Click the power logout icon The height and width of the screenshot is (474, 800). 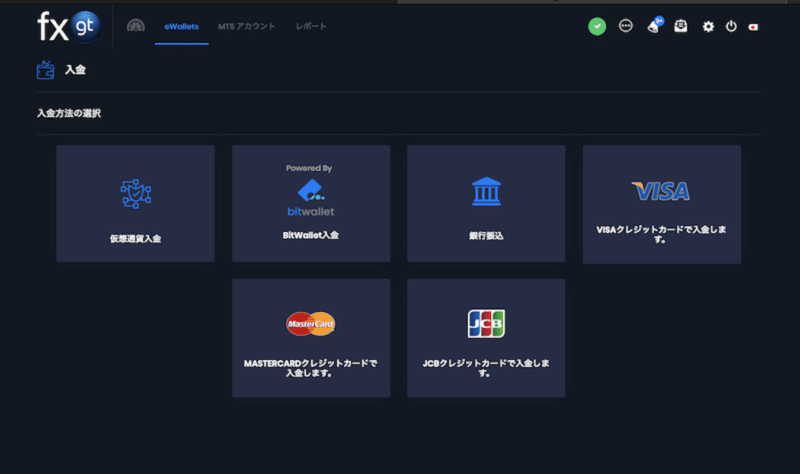pos(731,26)
